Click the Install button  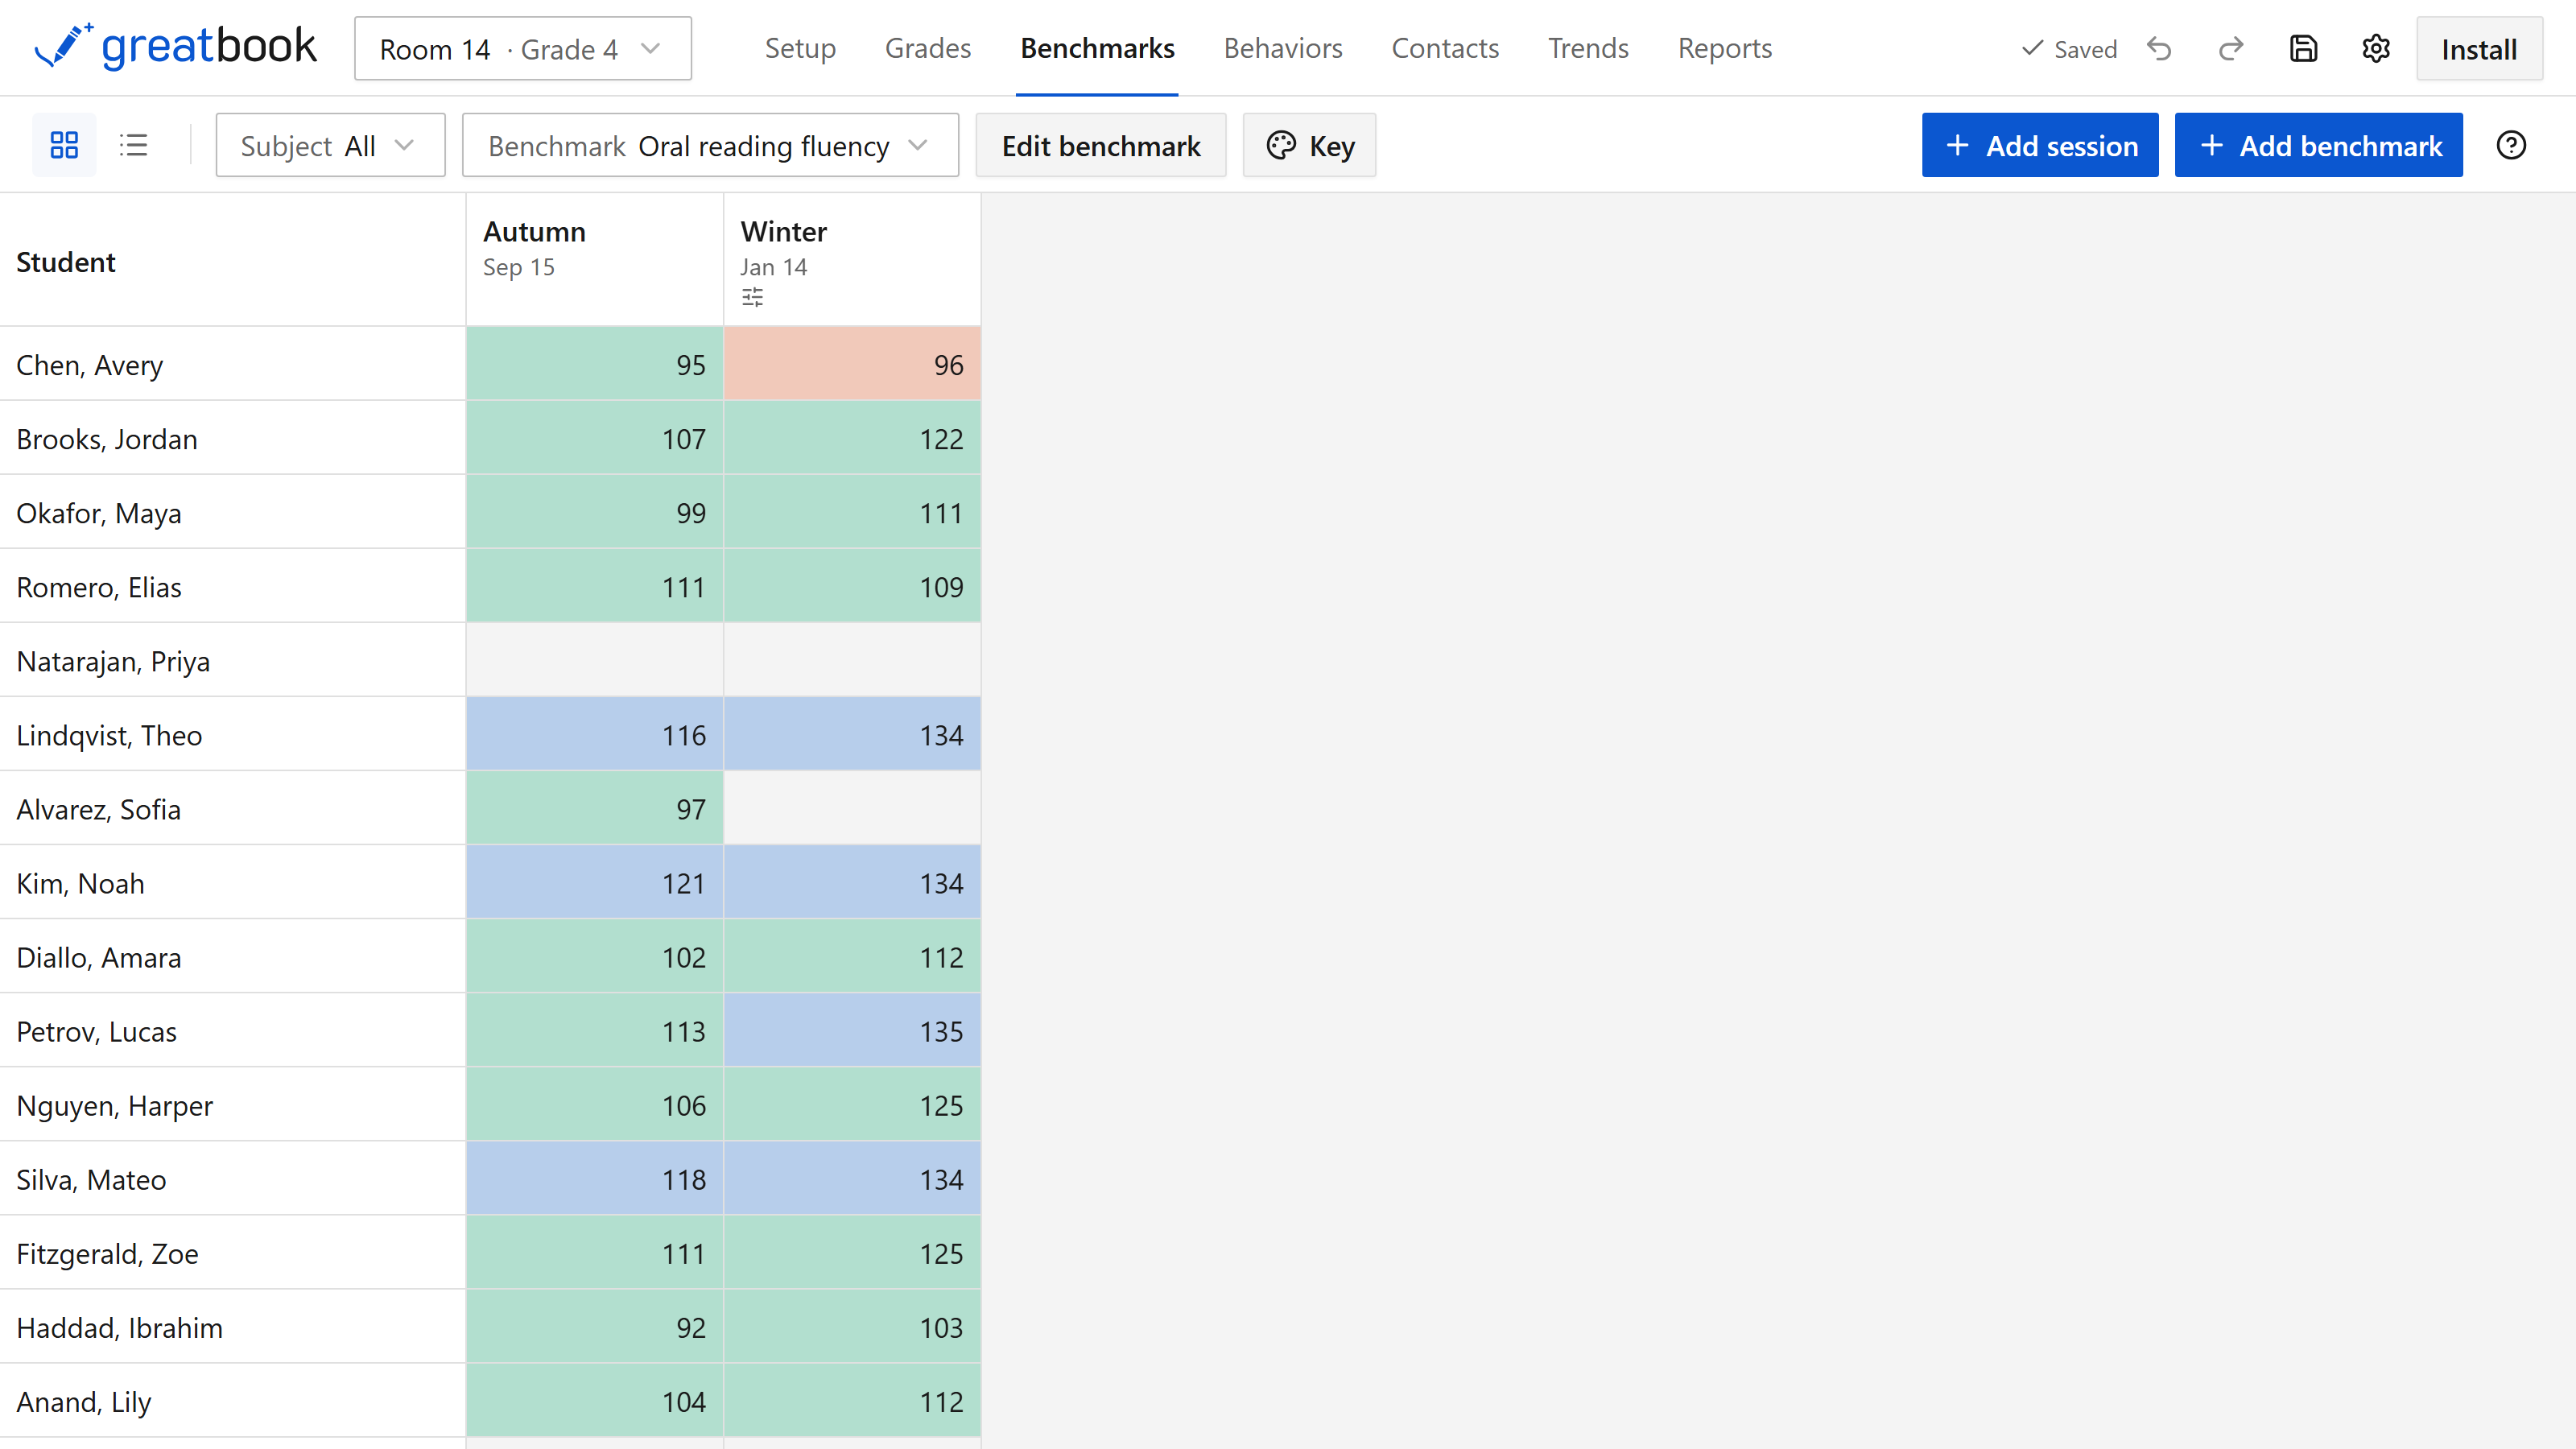[2479, 49]
